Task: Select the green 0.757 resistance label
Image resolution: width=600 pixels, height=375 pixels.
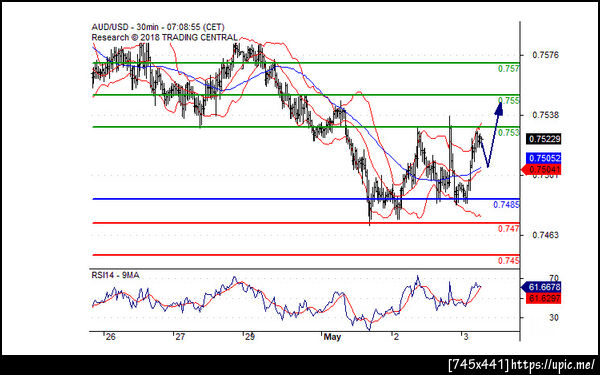Action: (x=509, y=69)
